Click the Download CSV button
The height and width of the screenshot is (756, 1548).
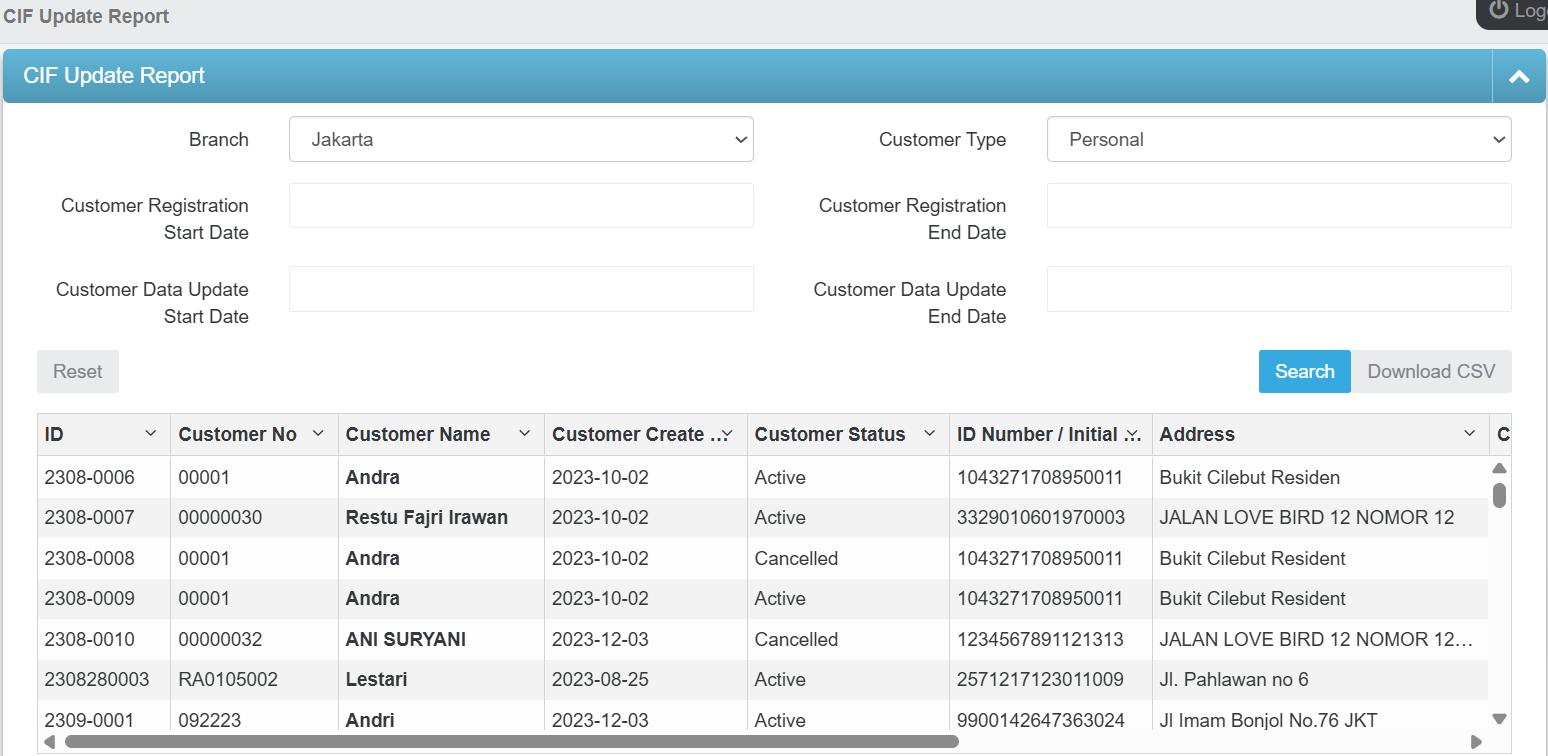[x=1431, y=372]
